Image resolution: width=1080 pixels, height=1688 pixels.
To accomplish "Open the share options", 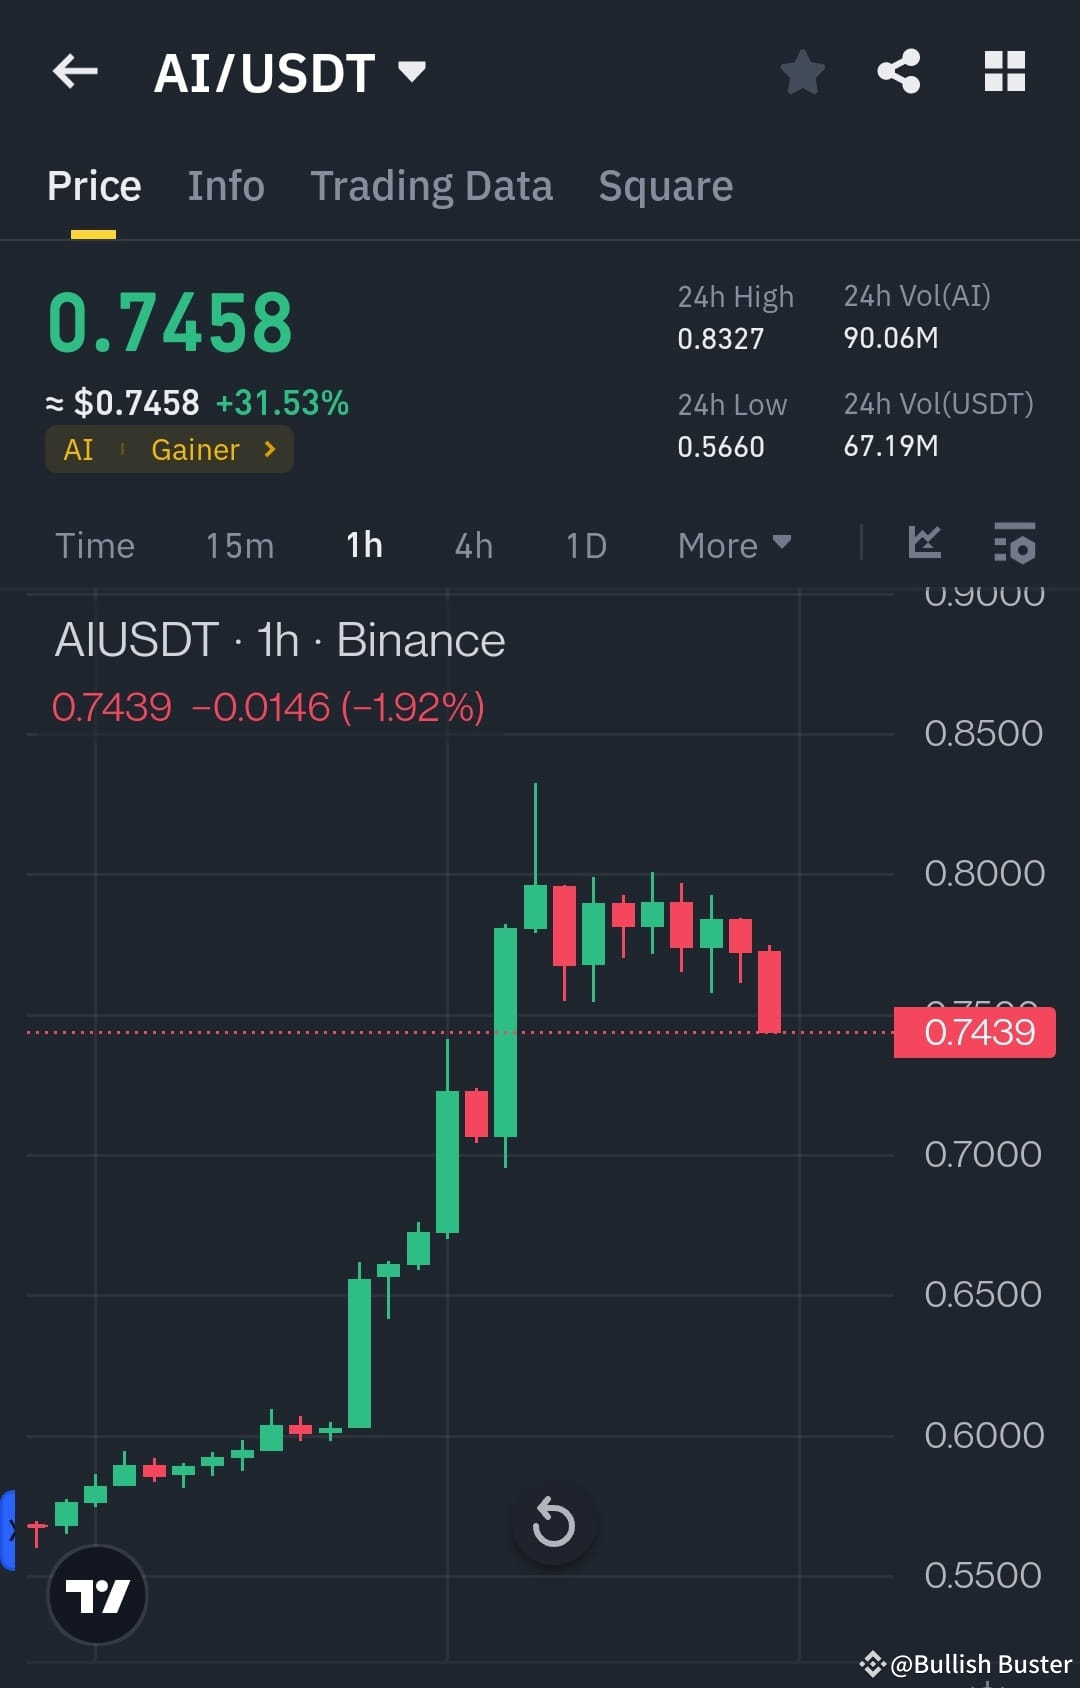I will point(898,71).
